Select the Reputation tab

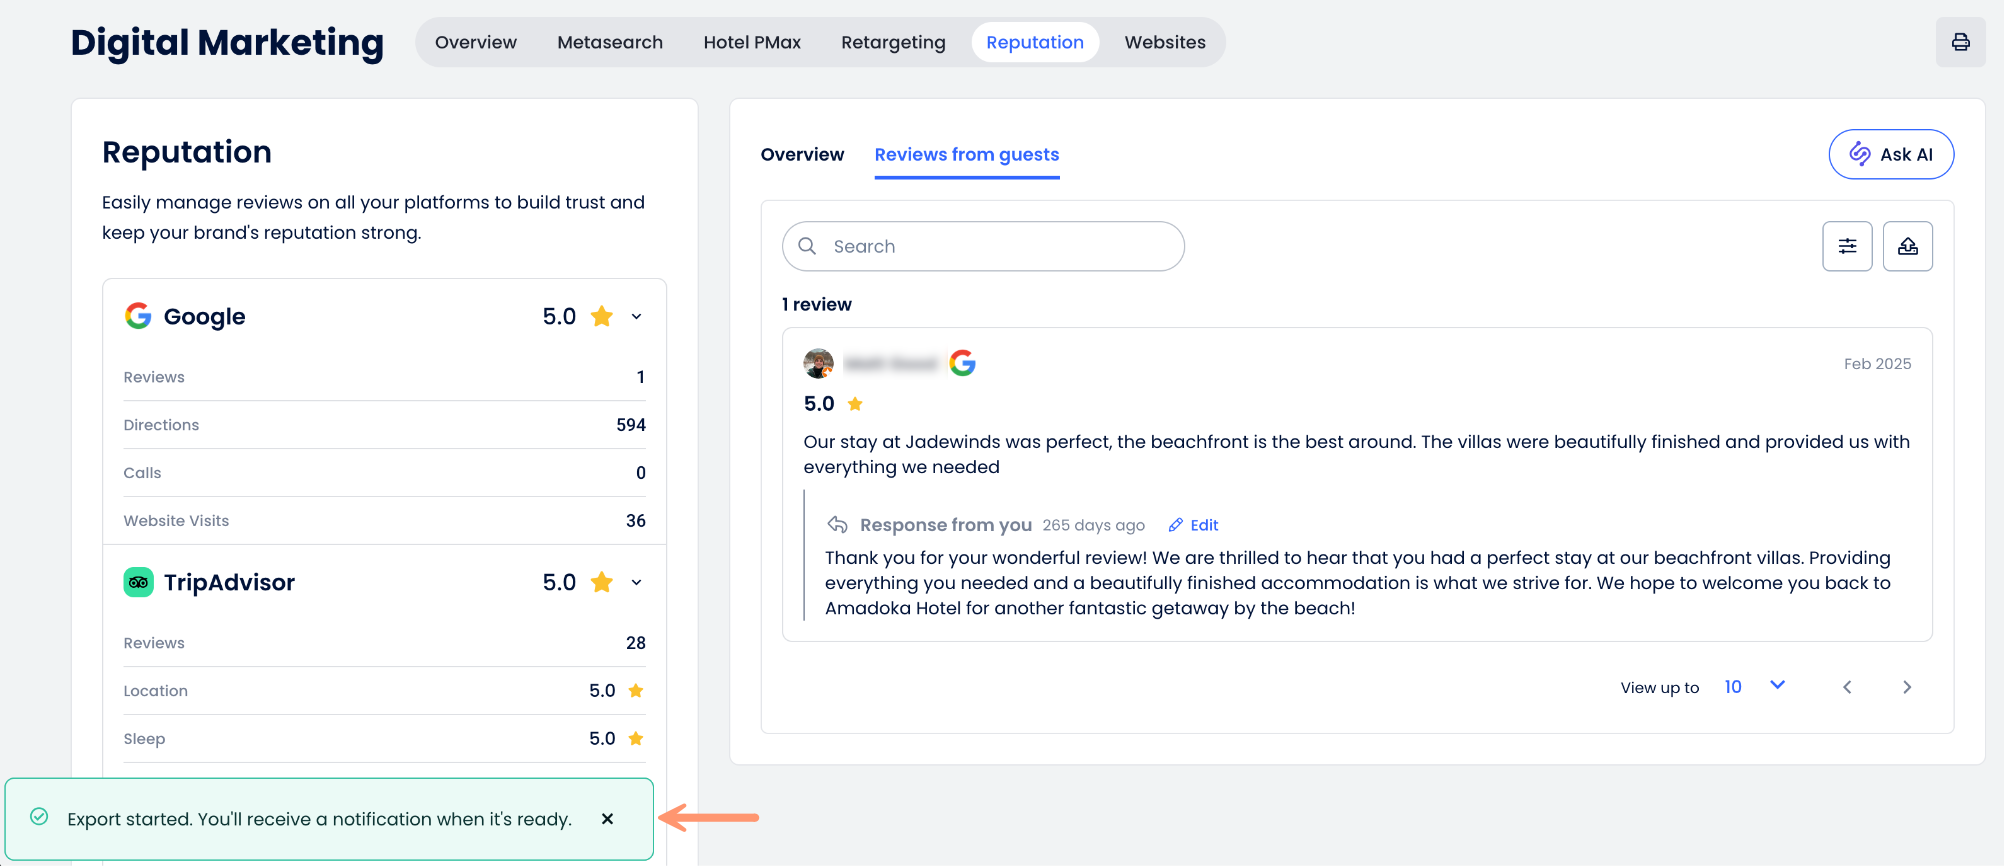[1035, 42]
